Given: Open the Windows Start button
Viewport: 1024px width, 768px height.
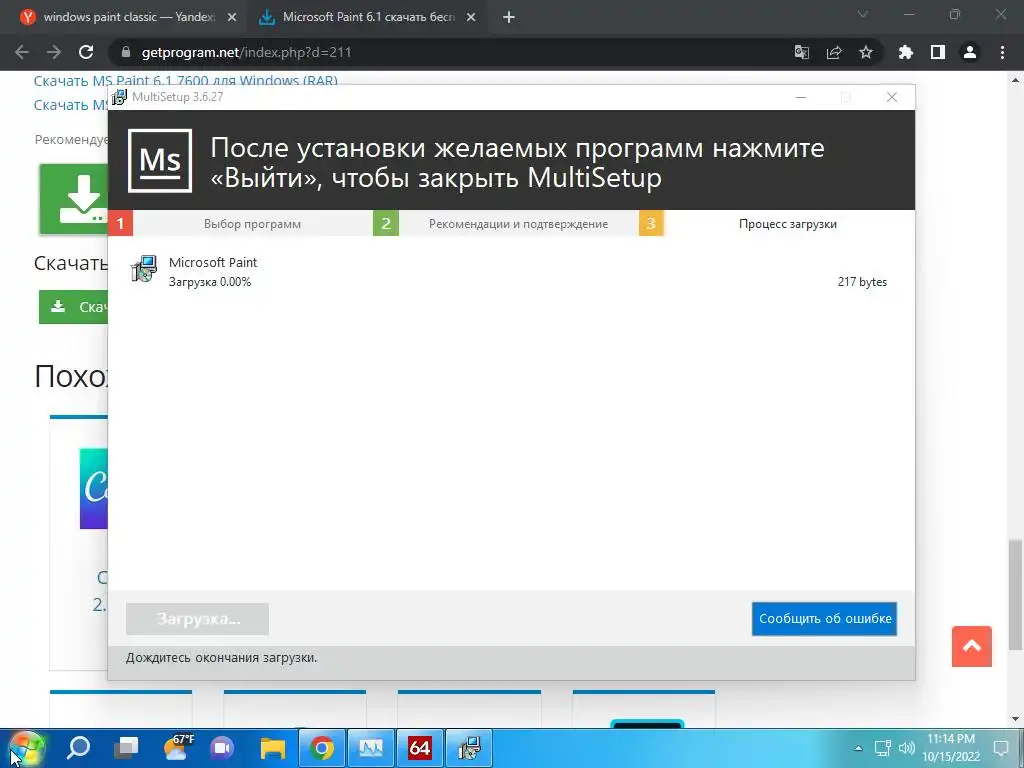Looking at the screenshot, I should tap(25, 748).
